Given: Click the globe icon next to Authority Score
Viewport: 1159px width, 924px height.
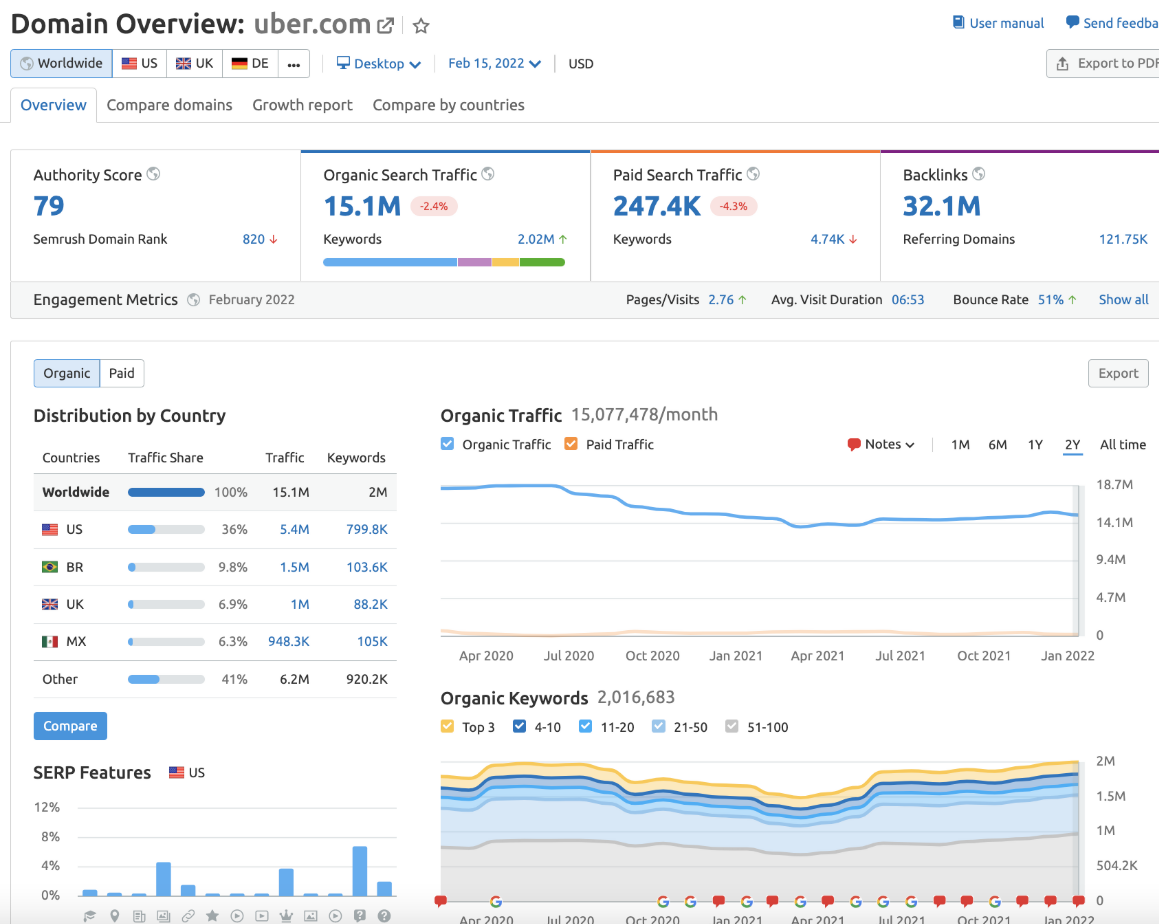Looking at the screenshot, I should pos(153,174).
